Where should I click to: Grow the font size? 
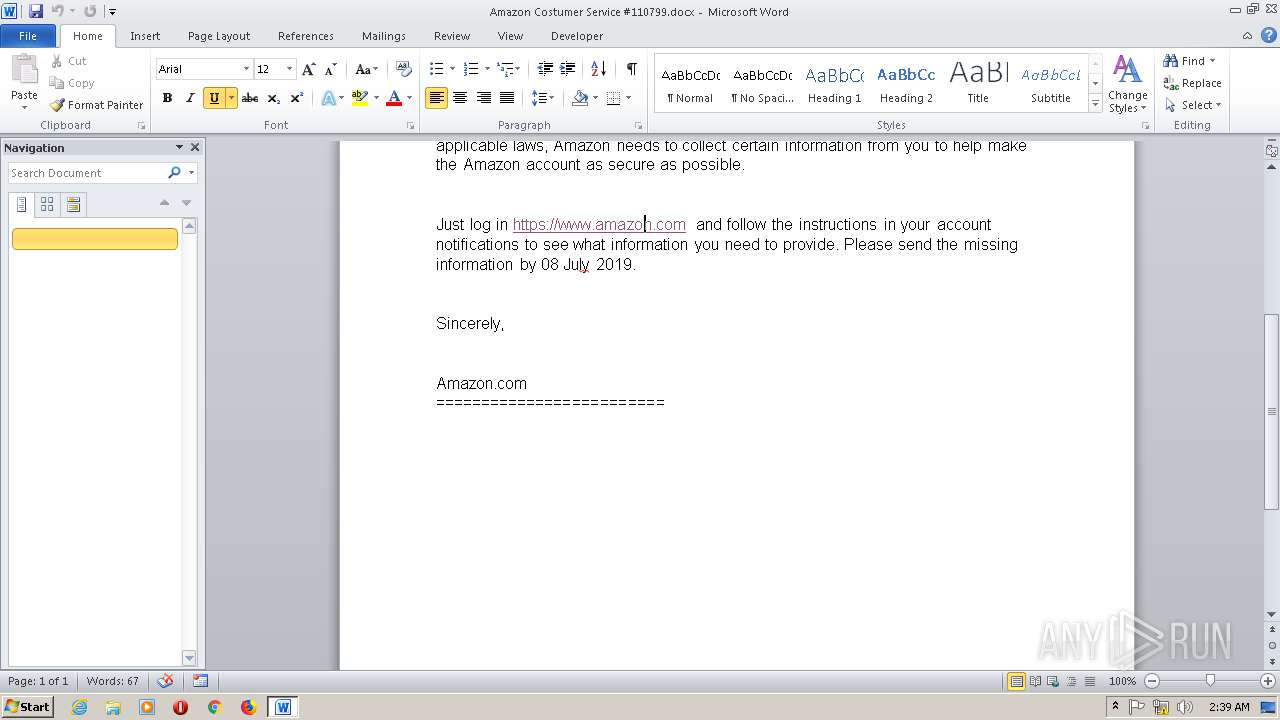click(308, 69)
